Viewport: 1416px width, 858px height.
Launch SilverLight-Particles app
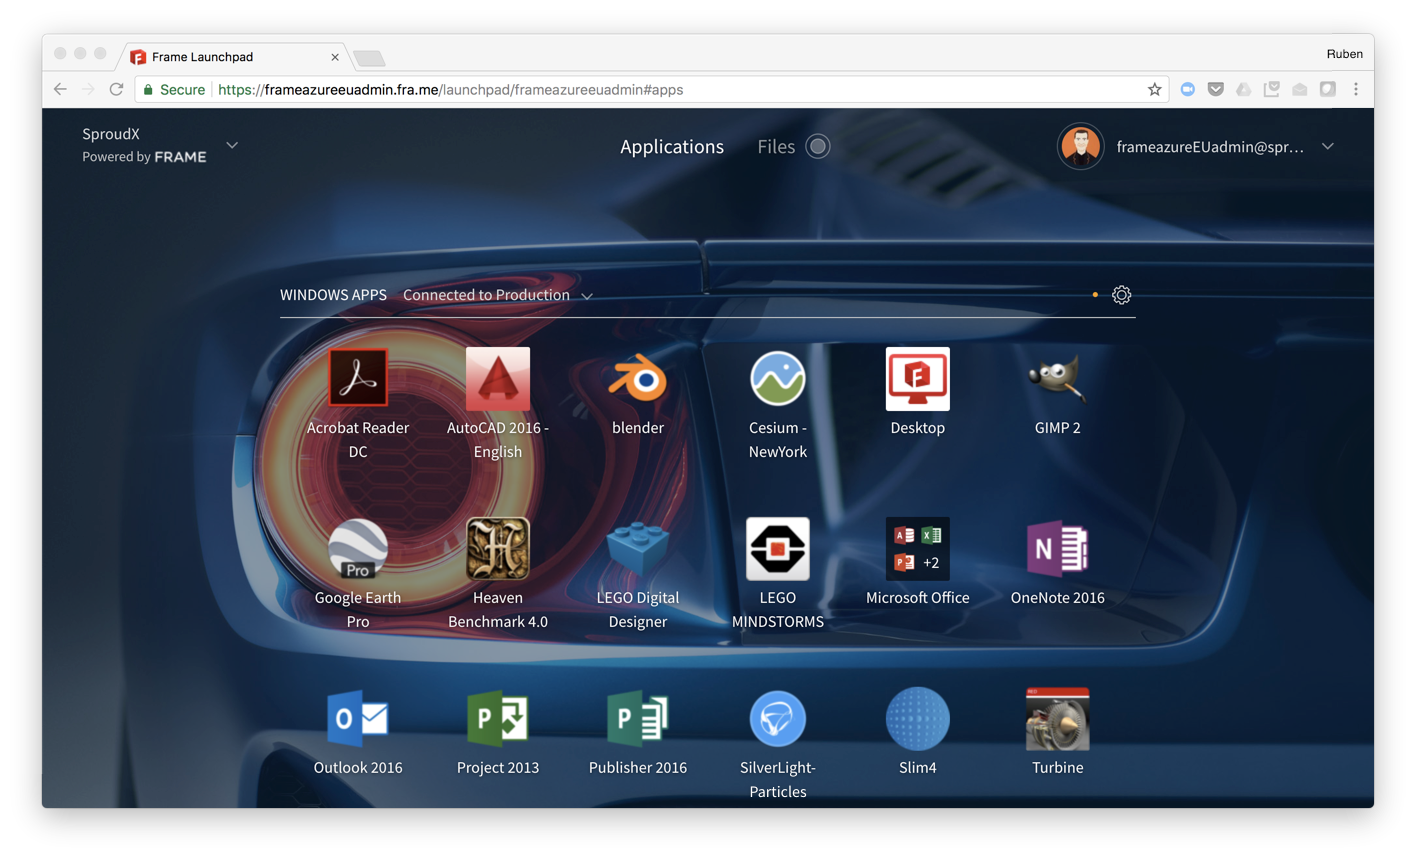click(778, 719)
